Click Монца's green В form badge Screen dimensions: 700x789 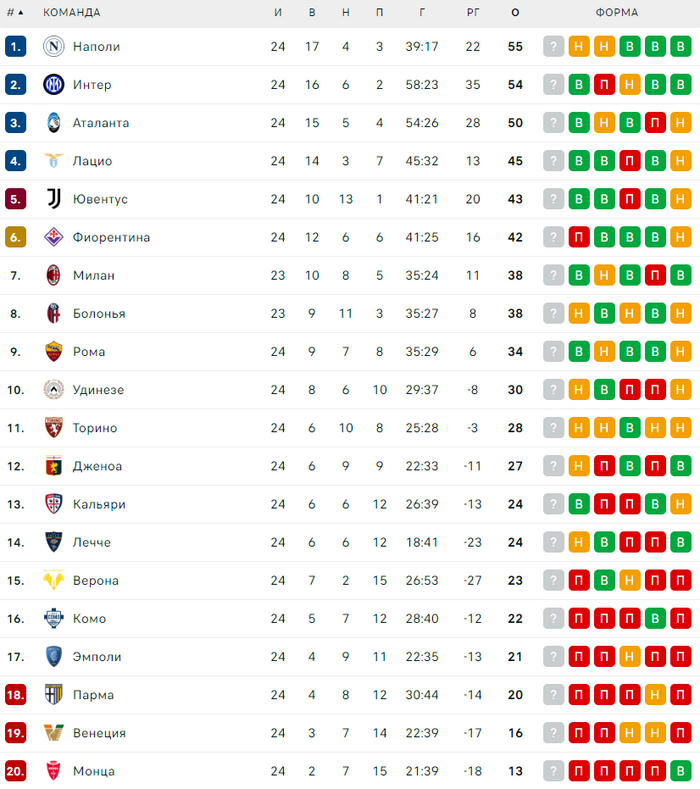coord(681,771)
